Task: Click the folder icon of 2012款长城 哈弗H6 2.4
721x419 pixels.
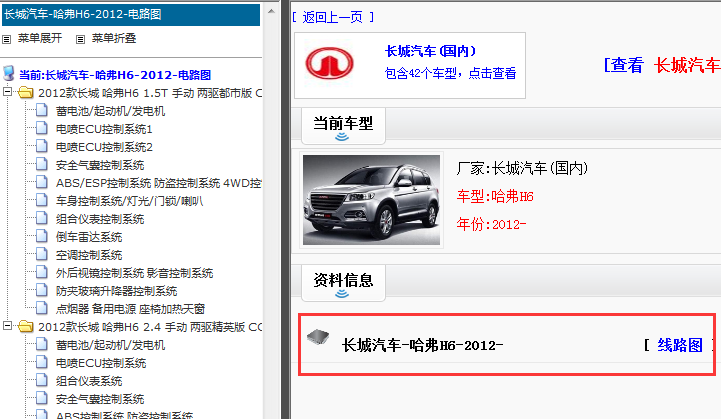Action: pyautogui.click(x=26, y=327)
